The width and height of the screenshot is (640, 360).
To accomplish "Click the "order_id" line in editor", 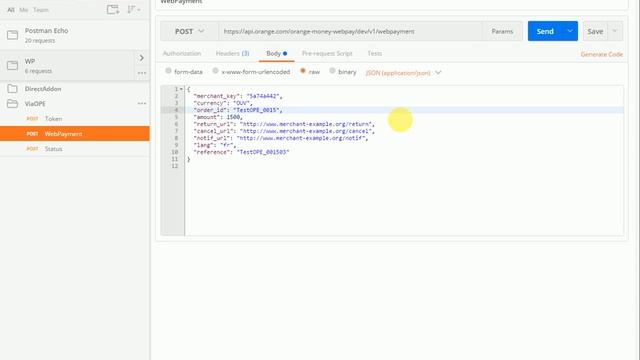I will [238, 110].
